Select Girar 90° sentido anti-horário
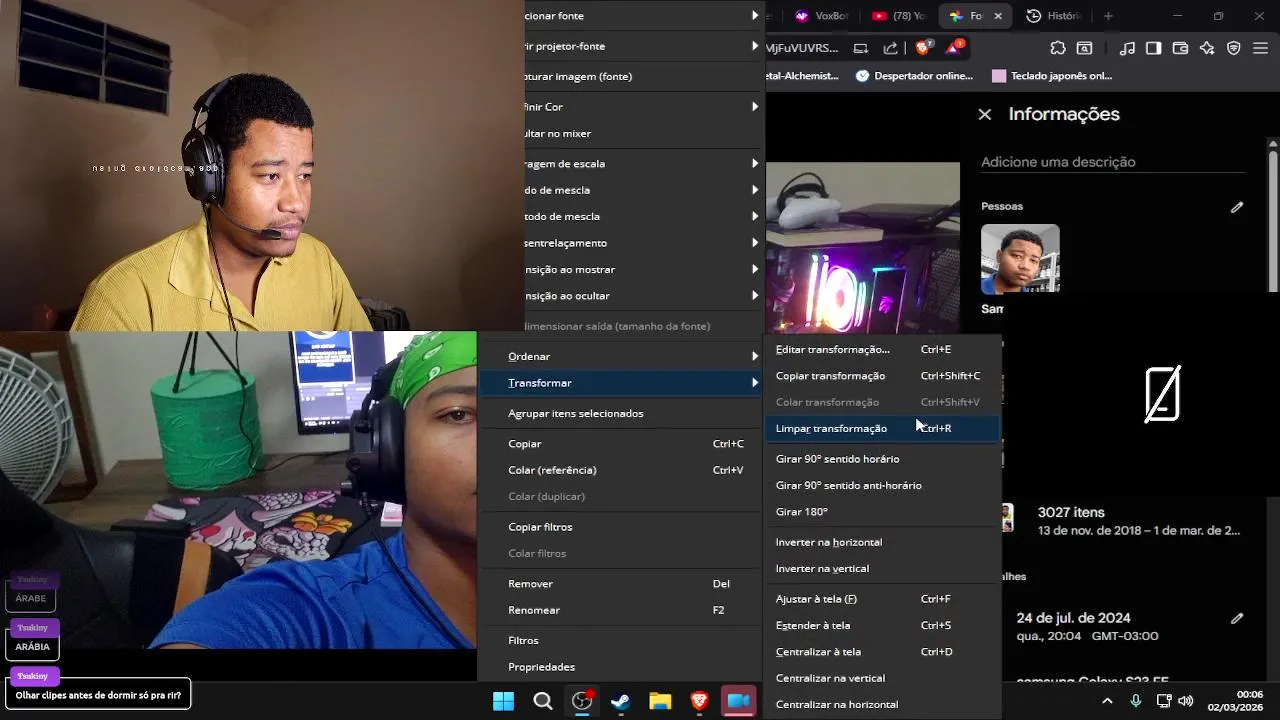Screen dimensions: 1280x720 [881, 485]
